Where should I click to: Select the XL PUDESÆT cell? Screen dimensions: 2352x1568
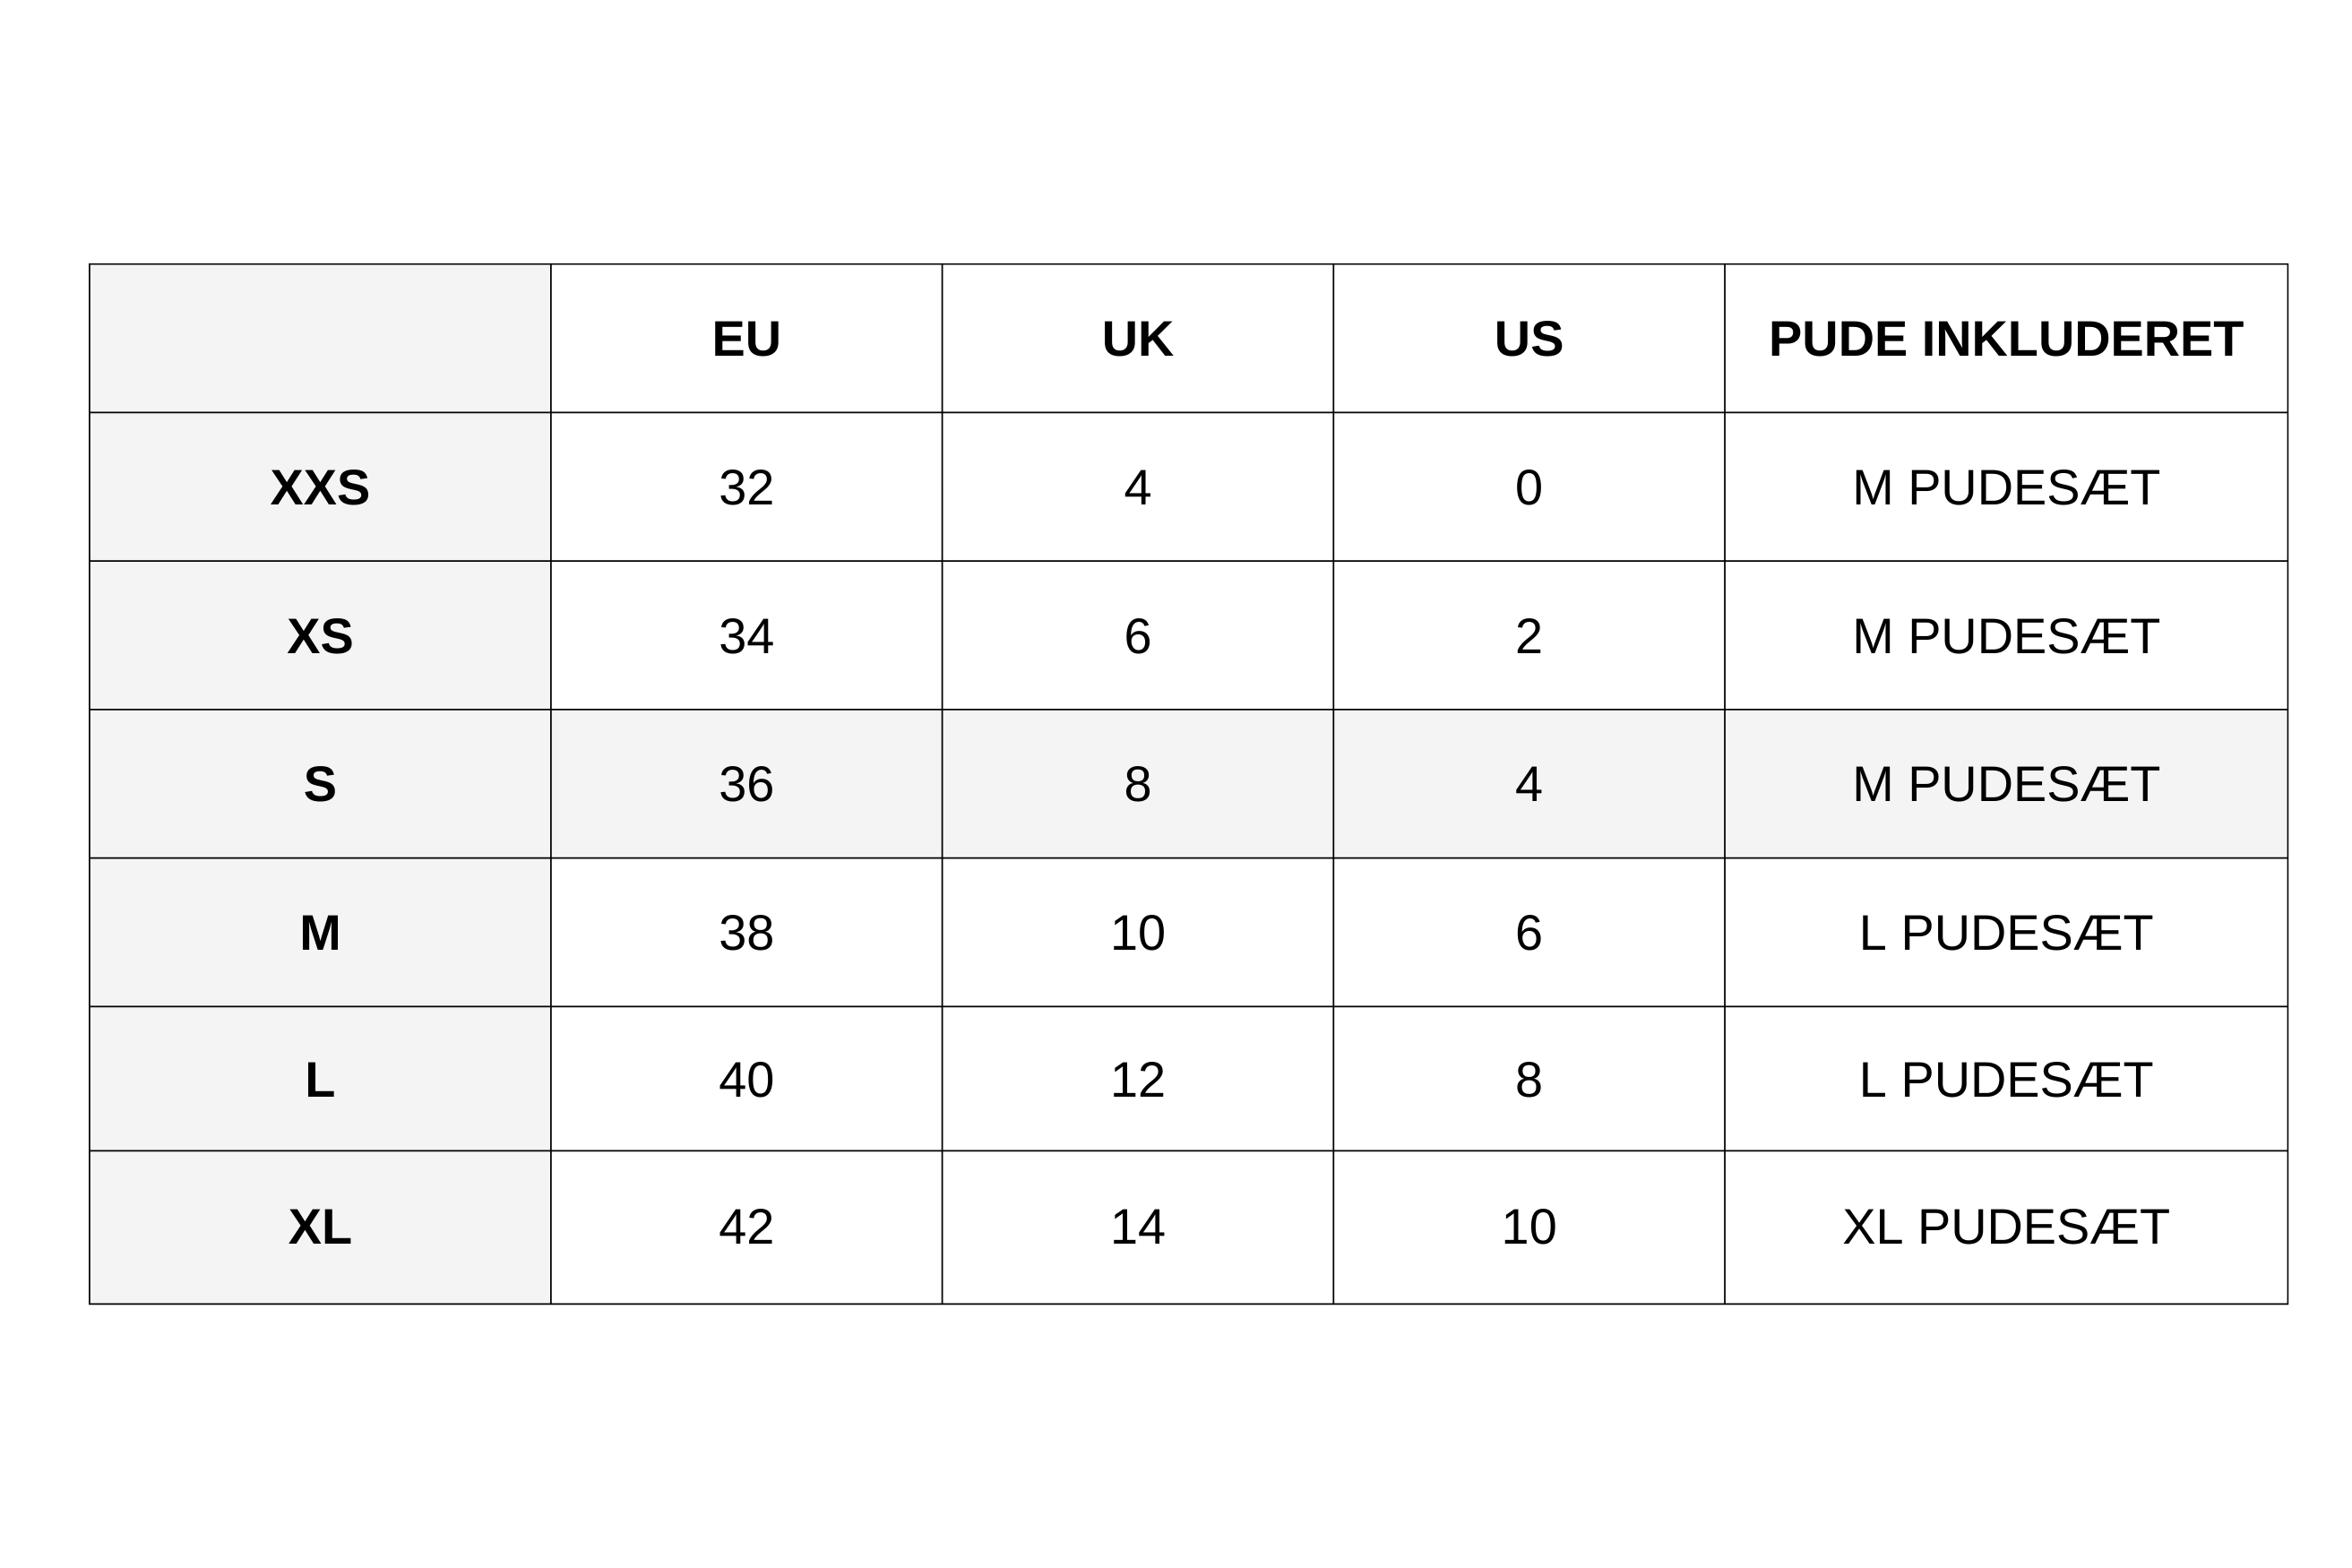point(2005,1227)
